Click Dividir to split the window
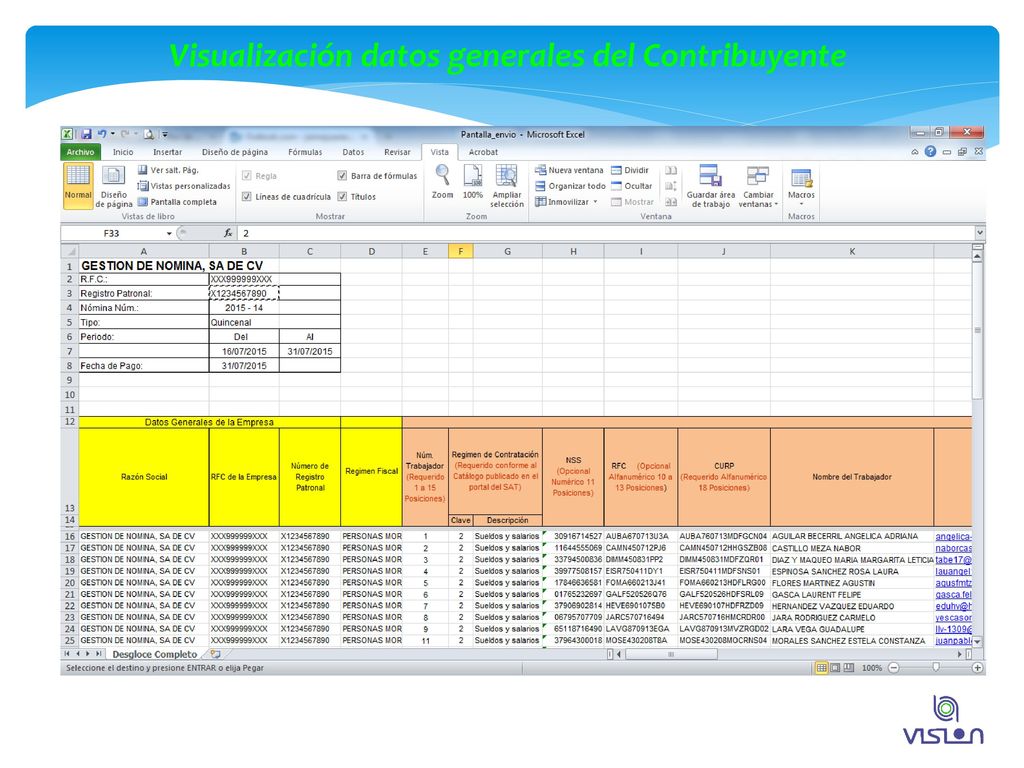 [x=630, y=170]
